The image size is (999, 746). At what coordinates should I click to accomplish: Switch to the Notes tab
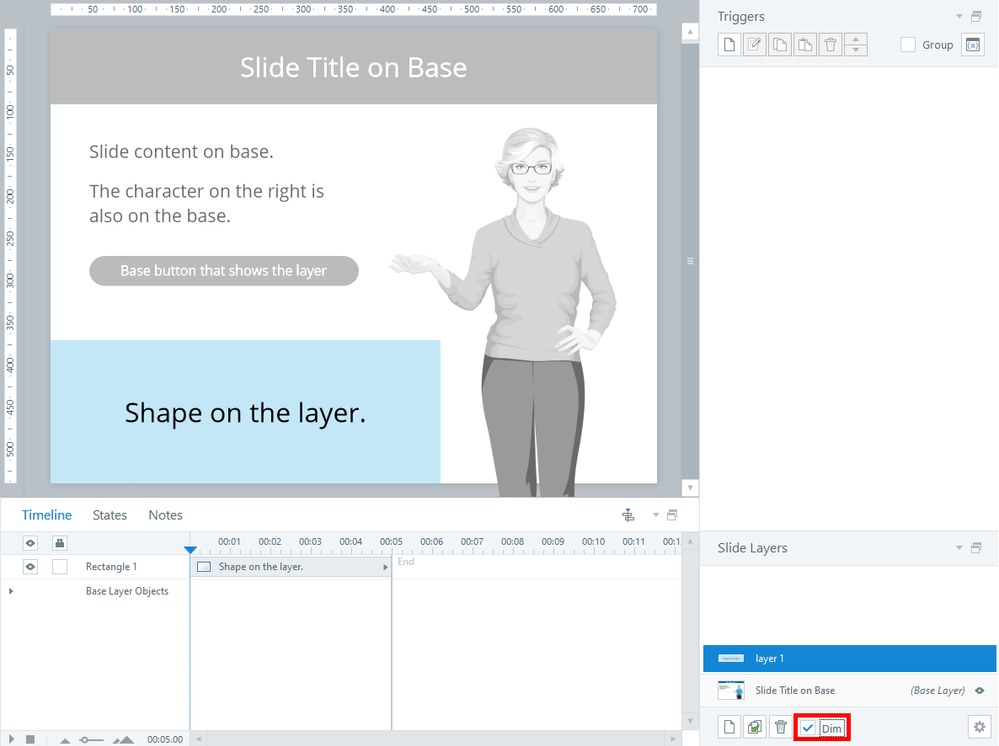point(166,515)
